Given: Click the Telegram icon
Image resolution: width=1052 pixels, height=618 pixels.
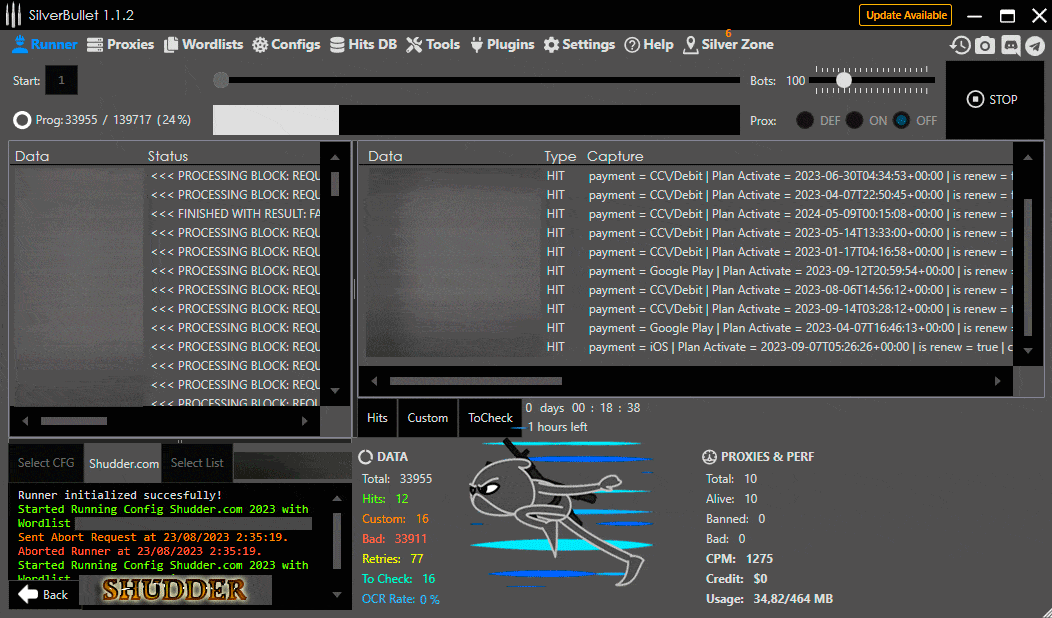Looking at the screenshot, I should coord(1035,45).
